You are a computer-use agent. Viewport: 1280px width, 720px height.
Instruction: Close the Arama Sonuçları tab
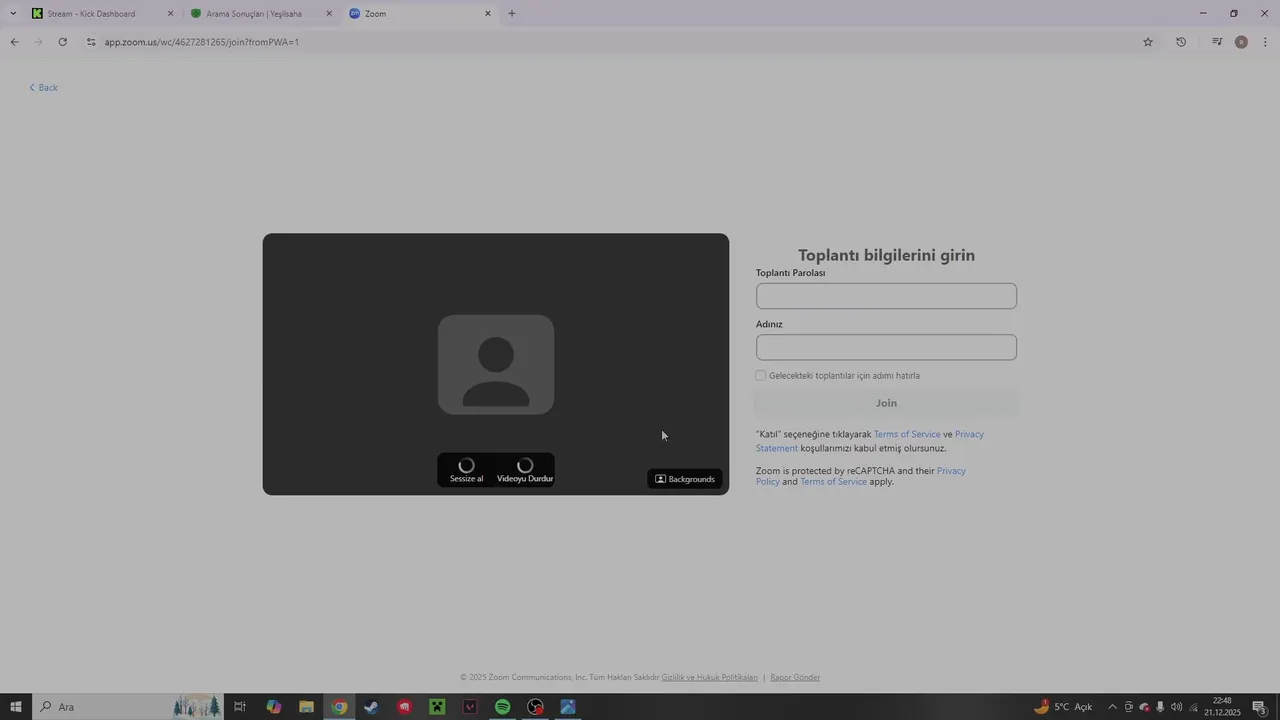coord(329,14)
